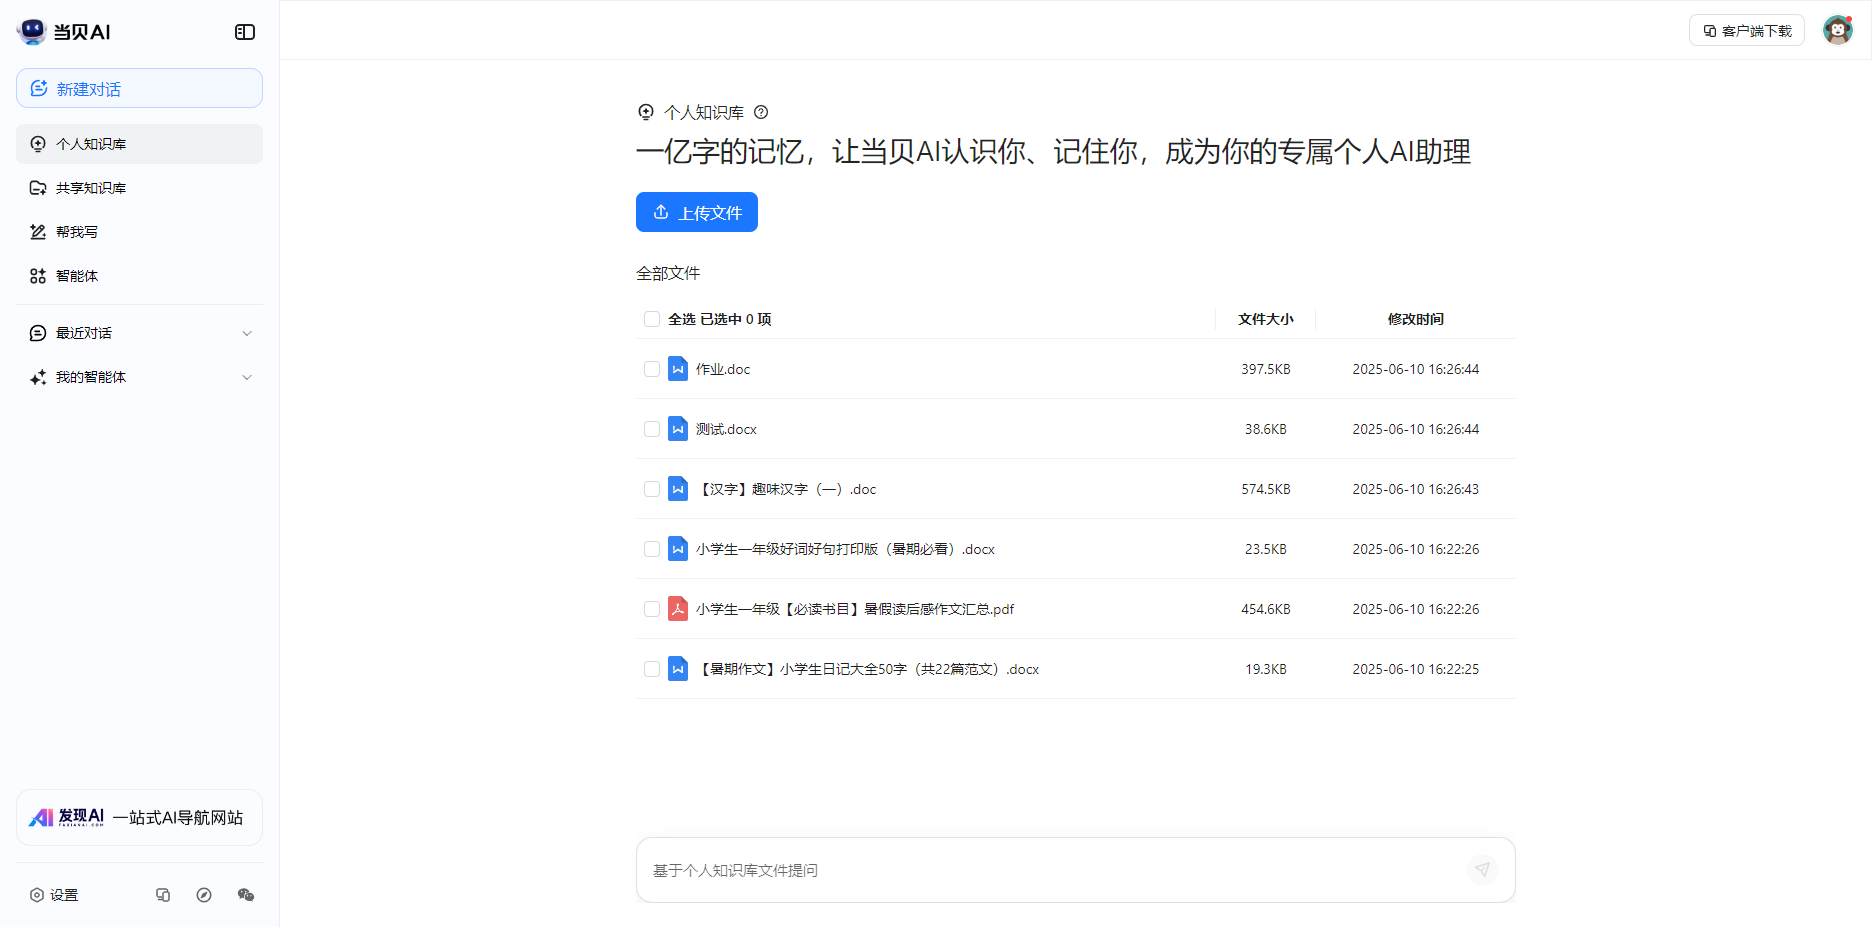Collapse the sidebar with the panel toggle icon
The height and width of the screenshot is (927, 1872).
click(245, 32)
